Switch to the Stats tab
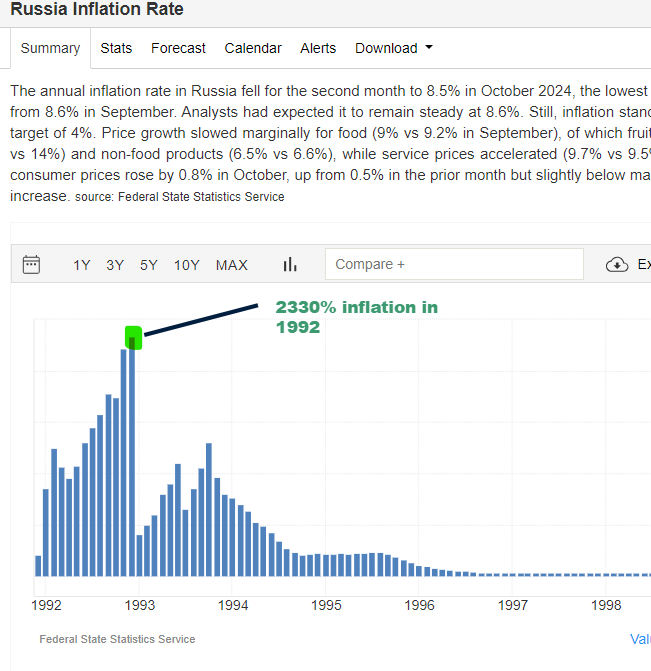The height and width of the screenshot is (671, 651). pos(116,48)
